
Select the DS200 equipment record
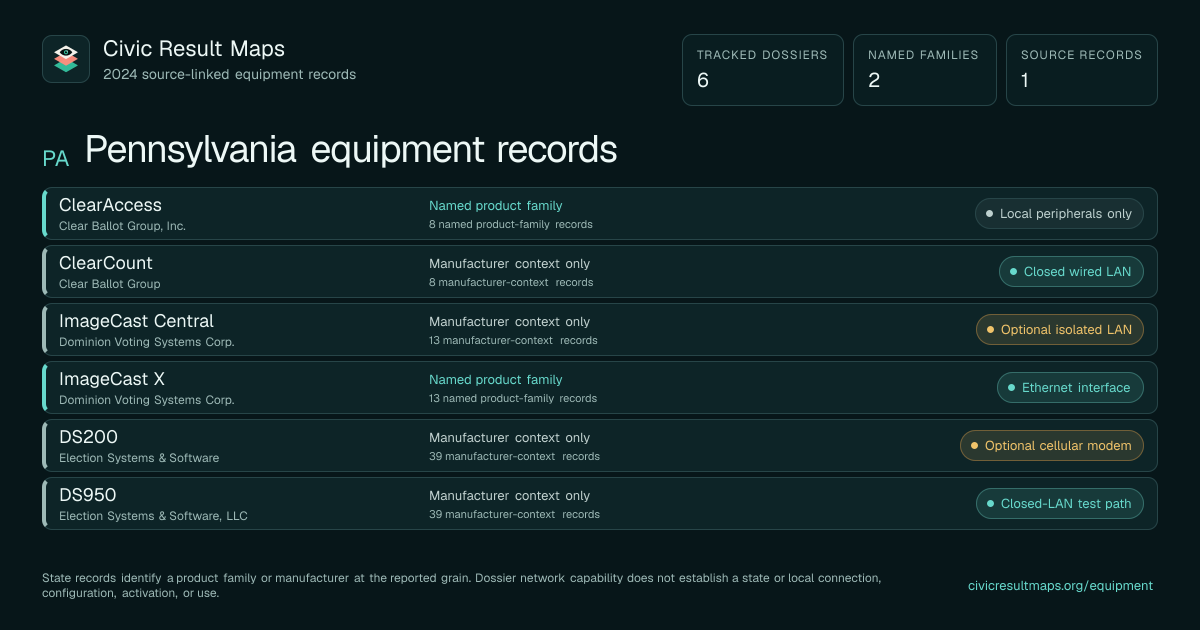[600, 445]
